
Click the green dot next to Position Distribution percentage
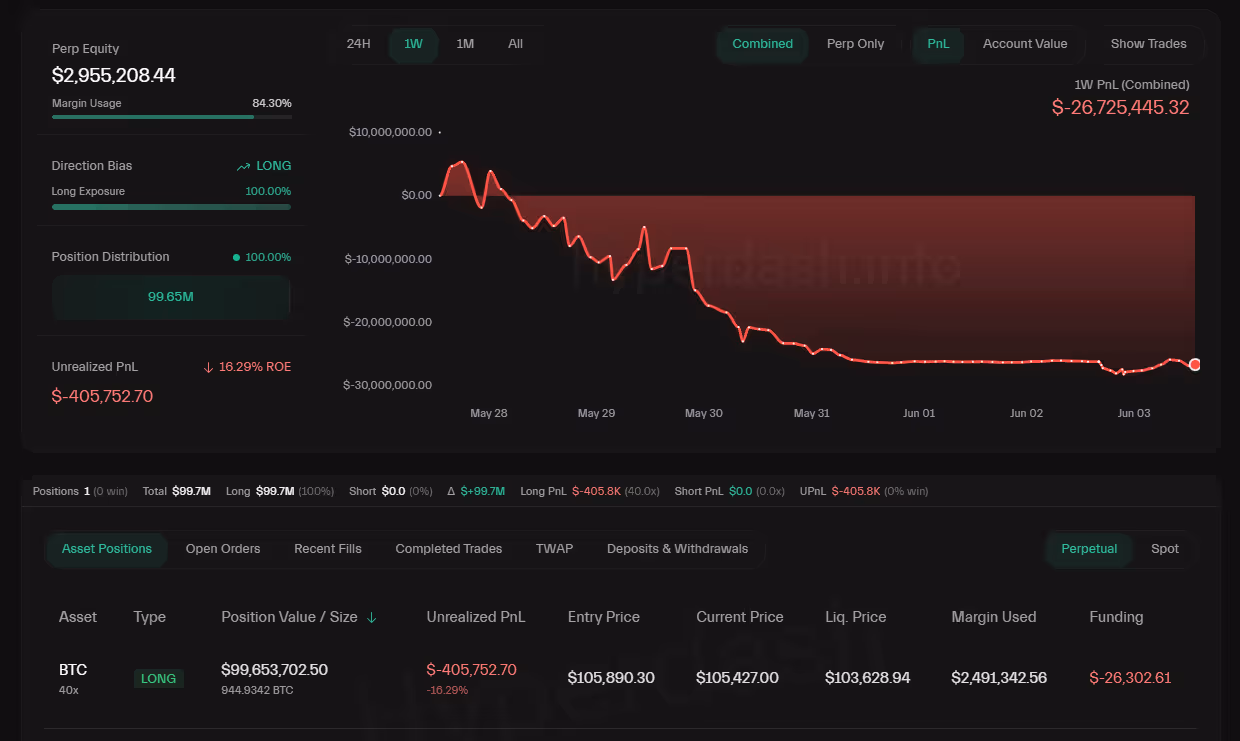[235, 257]
